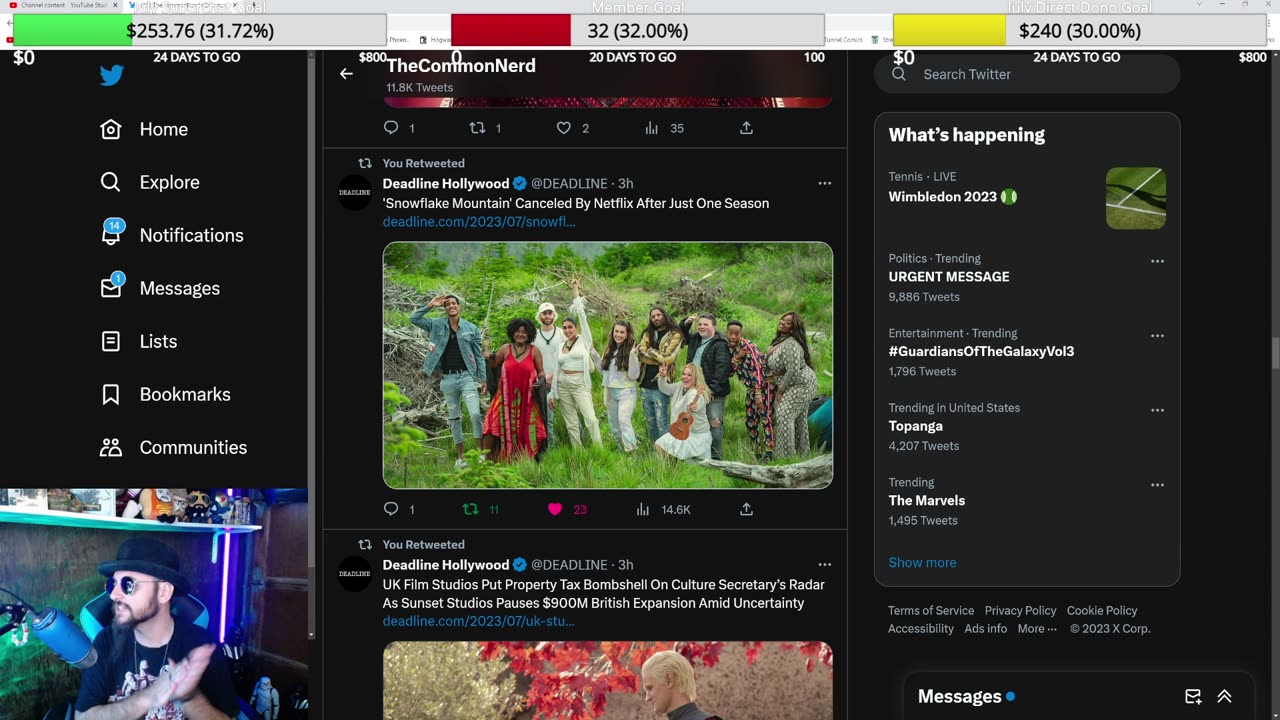Click Deadline avatar on UK Film Studios tweet
1280x720 pixels.
tap(354, 573)
